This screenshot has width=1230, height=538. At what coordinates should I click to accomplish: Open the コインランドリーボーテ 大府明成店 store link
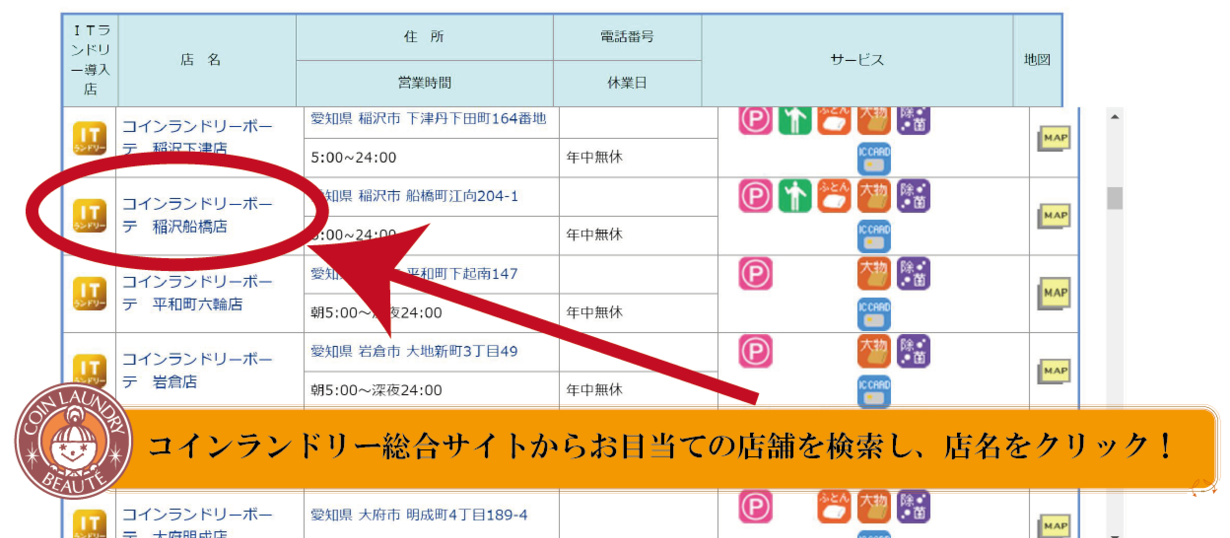pos(197,525)
